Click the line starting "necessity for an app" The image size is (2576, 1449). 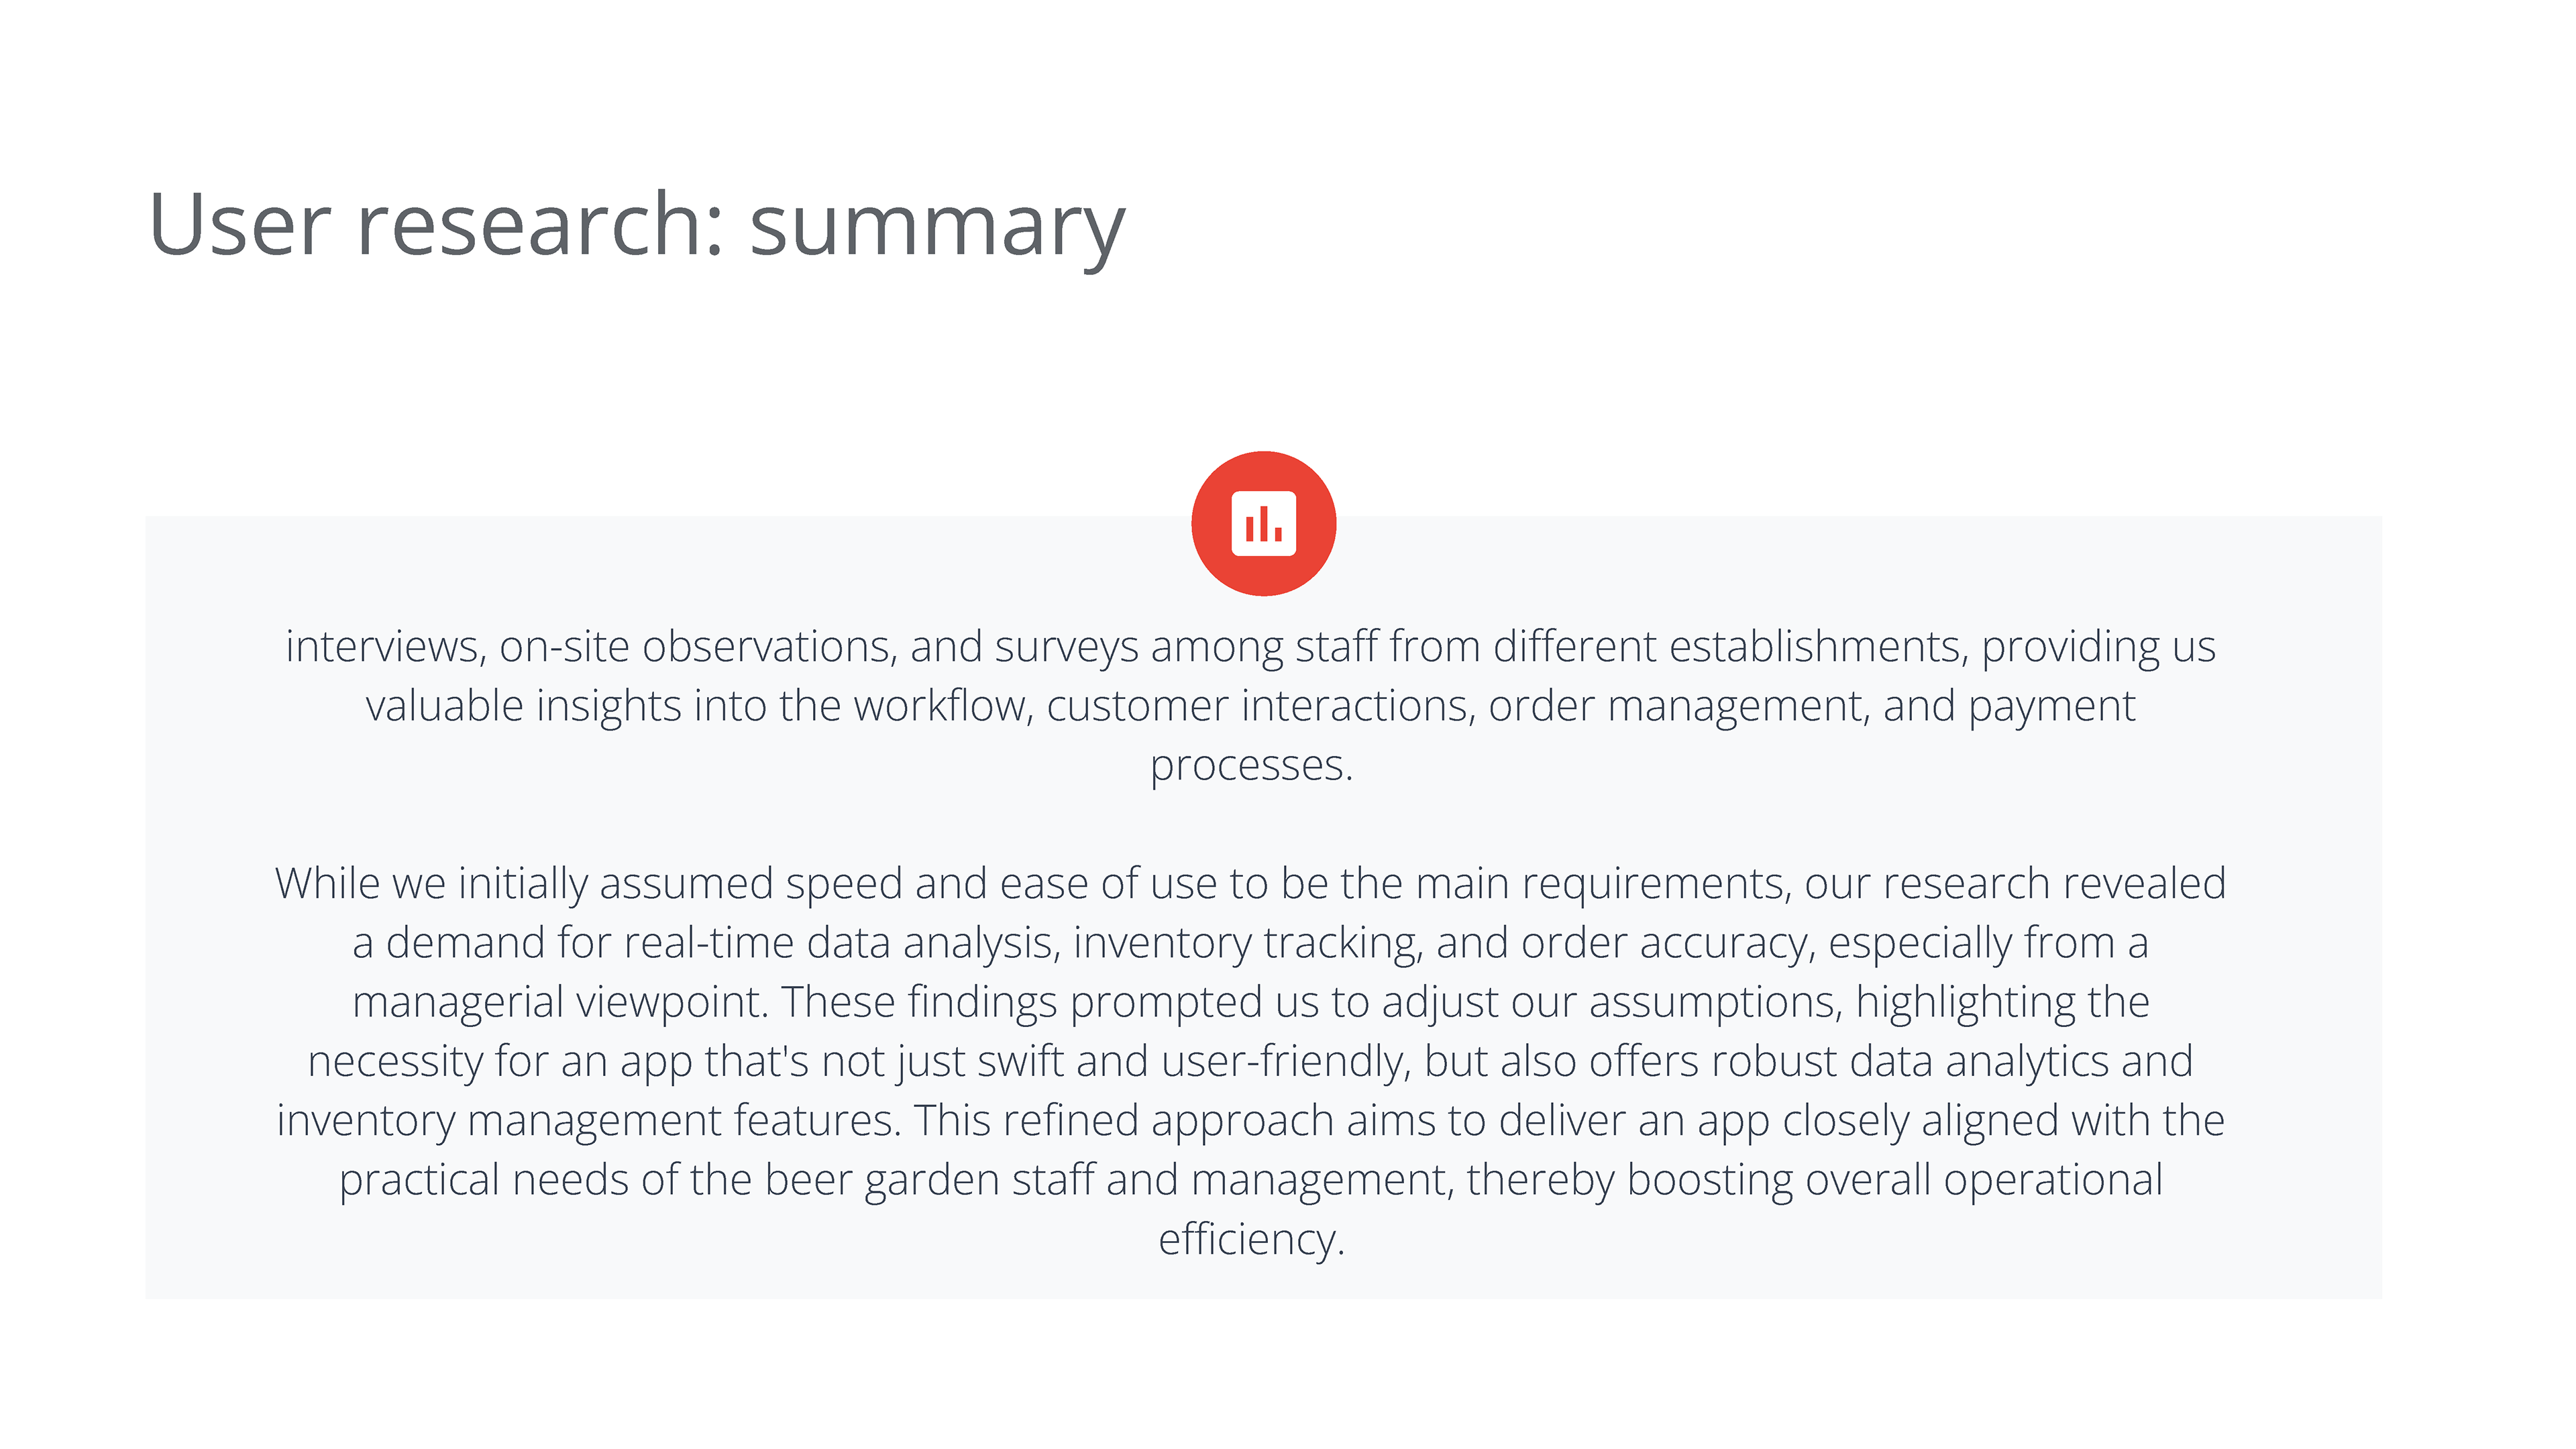(x=1250, y=1061)
